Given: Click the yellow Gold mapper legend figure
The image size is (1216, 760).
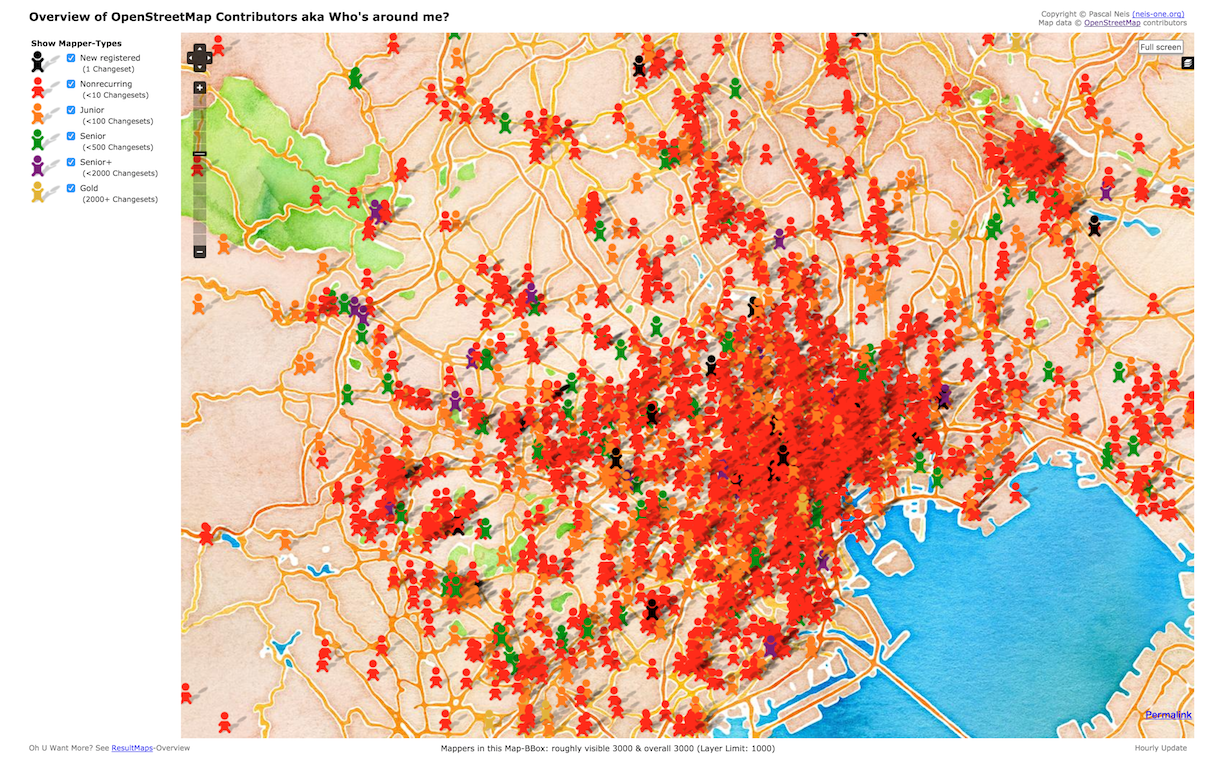Looking at the screenshot, I should (38, 192).
